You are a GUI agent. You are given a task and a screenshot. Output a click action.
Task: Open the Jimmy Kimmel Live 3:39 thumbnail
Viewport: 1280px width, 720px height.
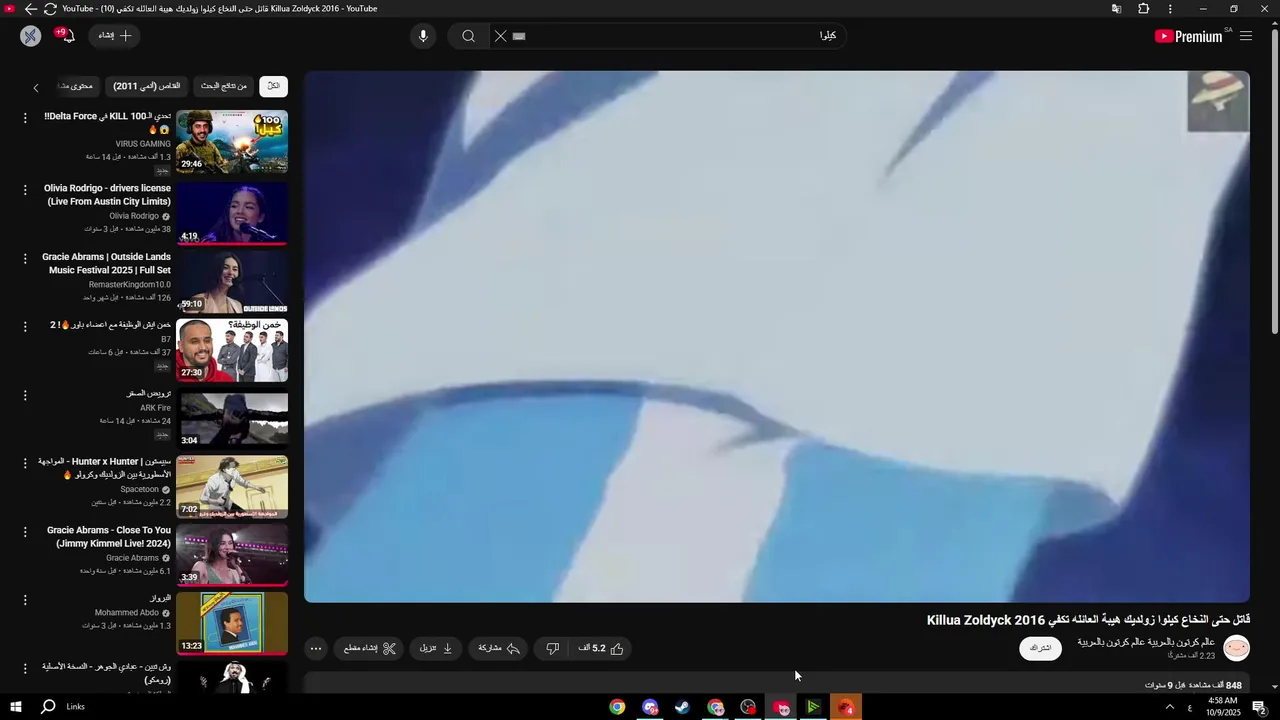[232, 555]
